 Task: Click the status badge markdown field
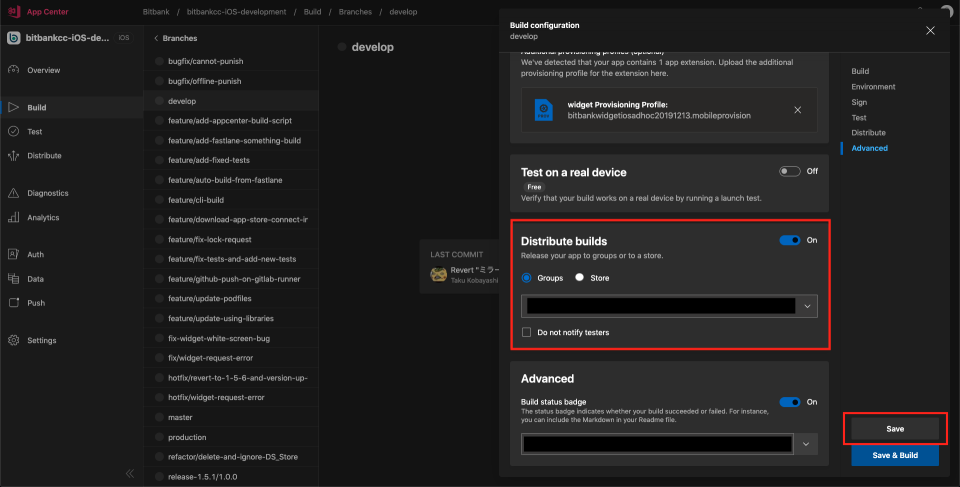click(x=658, y=444)
